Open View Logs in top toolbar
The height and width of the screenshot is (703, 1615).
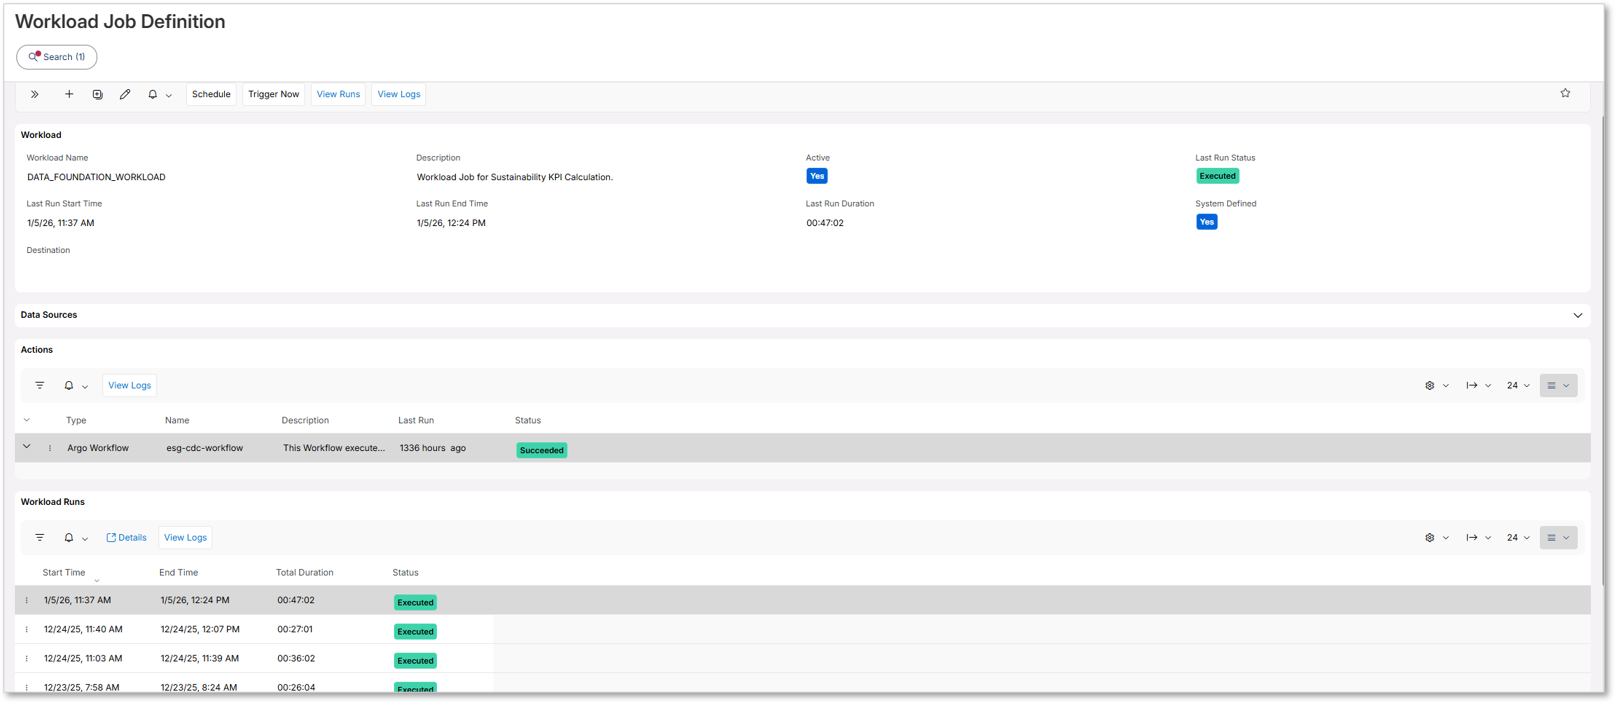[399, 94]
